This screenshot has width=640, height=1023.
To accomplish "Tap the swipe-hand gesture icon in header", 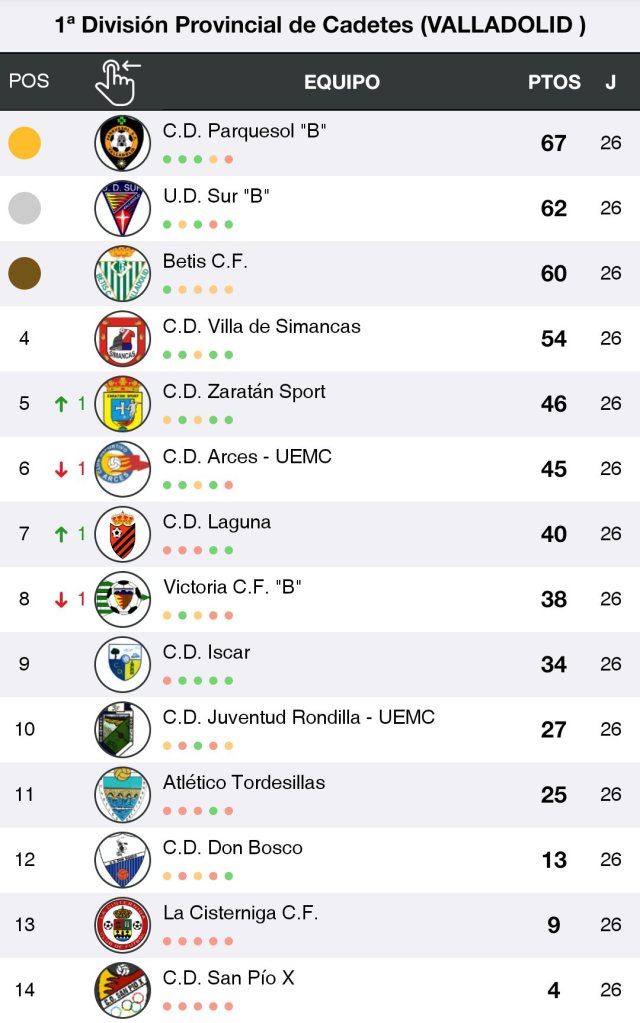I will 117,81.
